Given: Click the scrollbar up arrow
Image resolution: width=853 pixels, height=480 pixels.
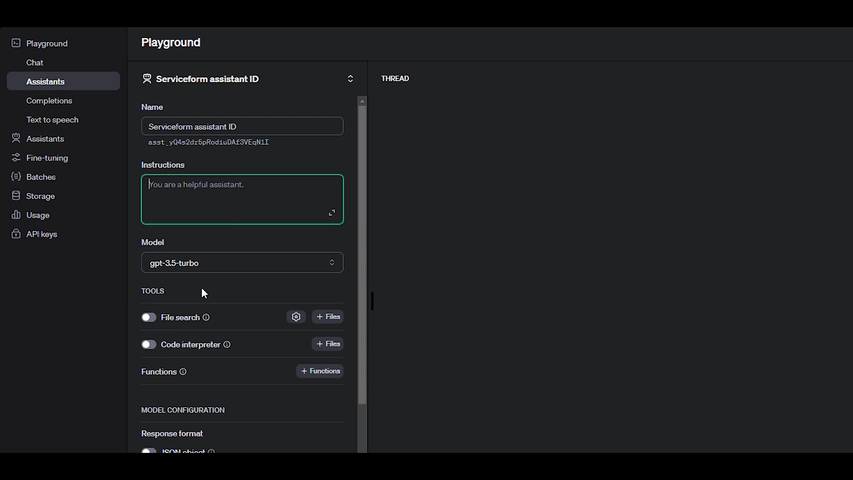Looking at the screenshot, I should [x=362, y=101].
